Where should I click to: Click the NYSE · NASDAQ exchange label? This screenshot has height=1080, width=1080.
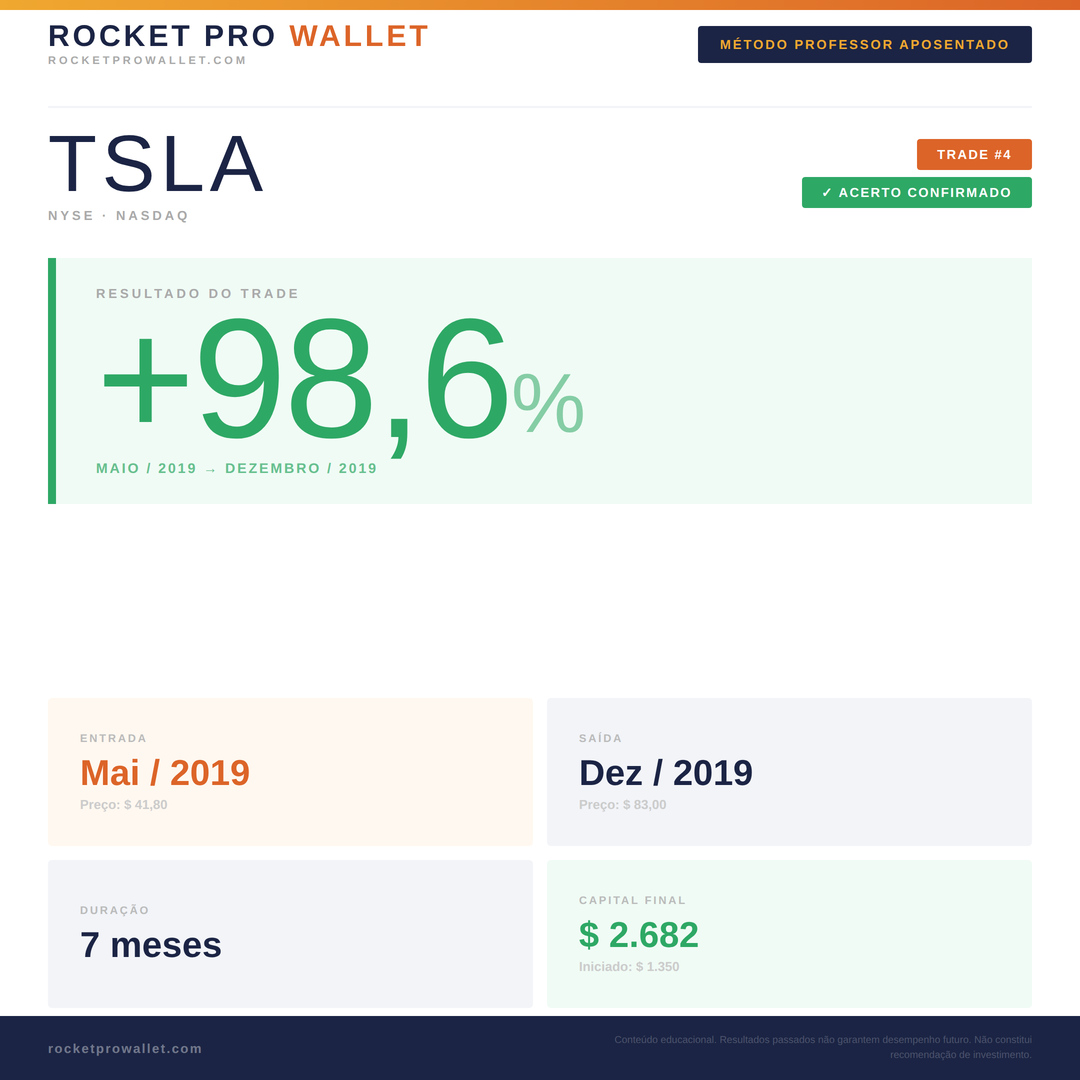118,216
